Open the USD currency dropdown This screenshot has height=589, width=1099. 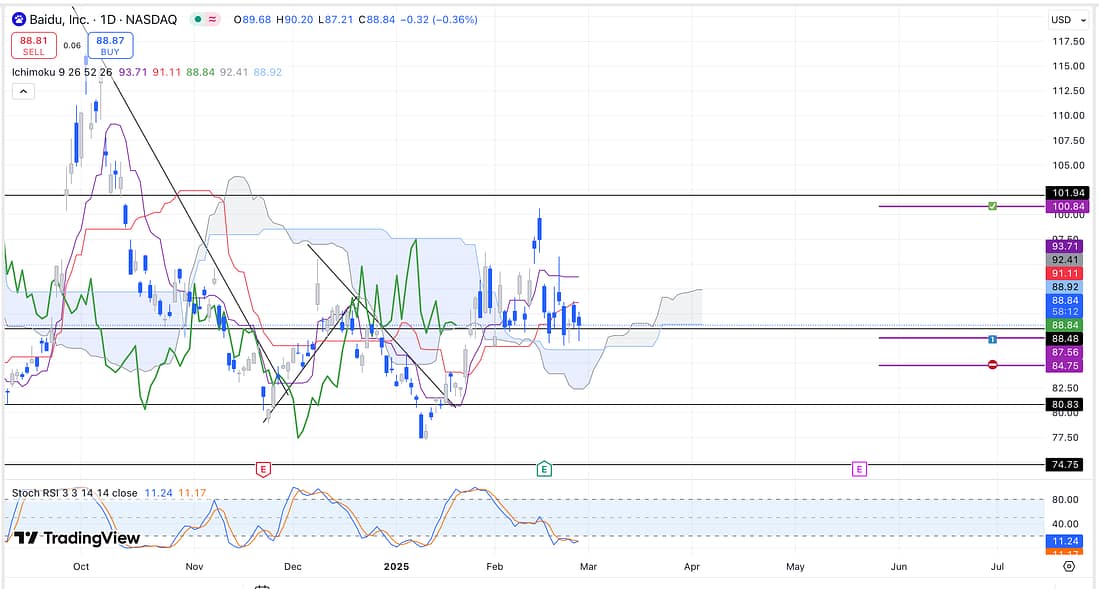[x=1064, y=19]
